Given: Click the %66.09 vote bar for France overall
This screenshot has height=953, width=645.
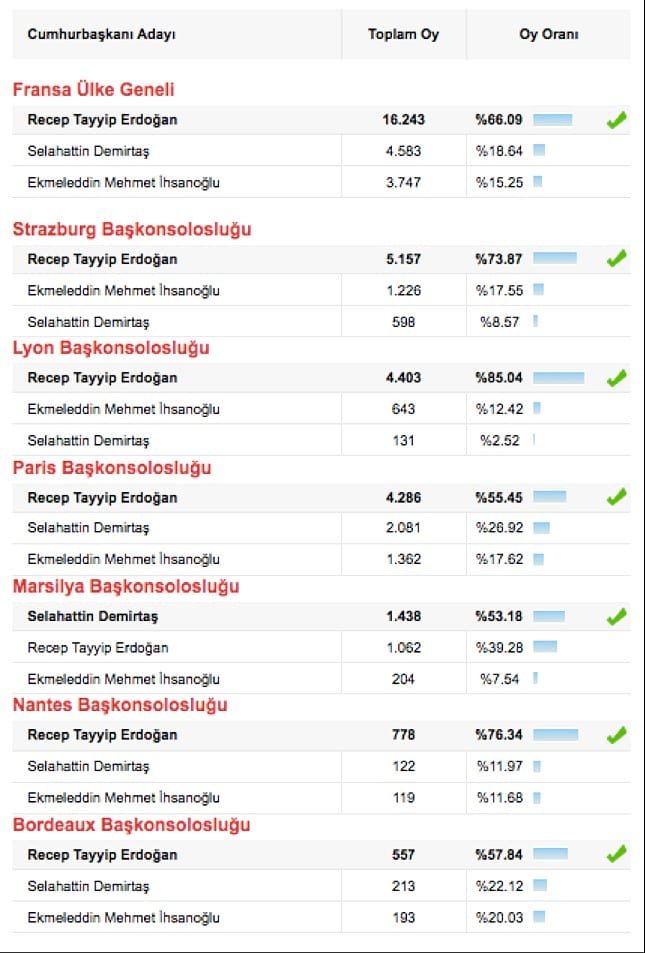Looking at the screenshot, I should point(552,120).
